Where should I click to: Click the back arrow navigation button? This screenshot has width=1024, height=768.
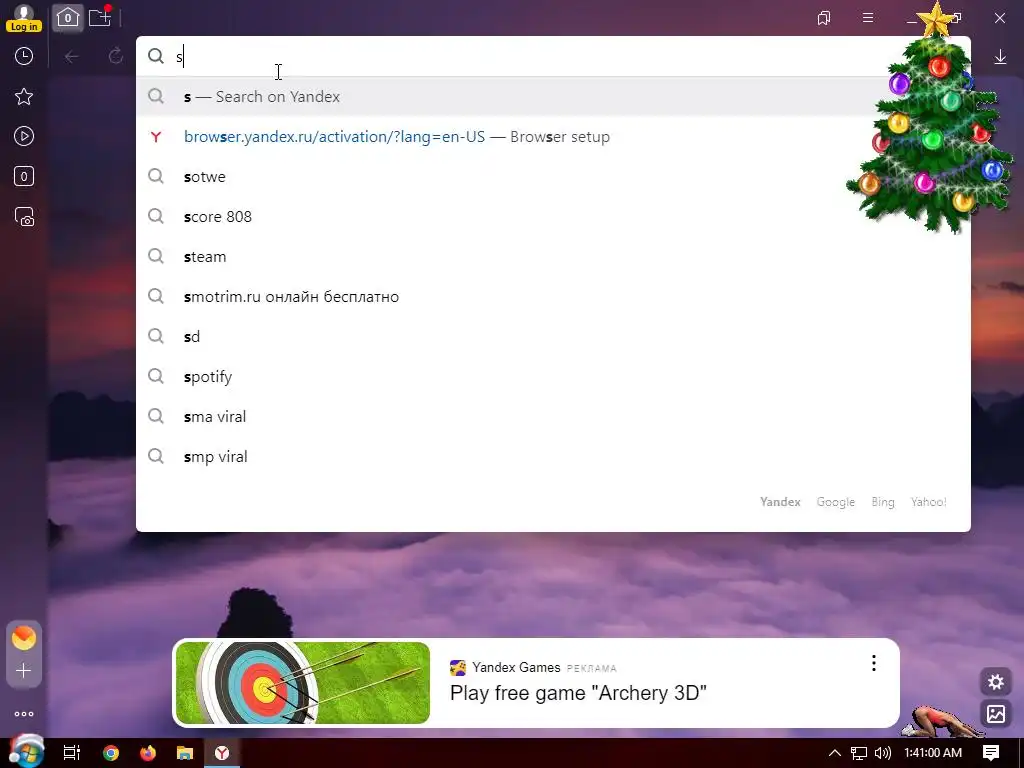pos(72,57)
